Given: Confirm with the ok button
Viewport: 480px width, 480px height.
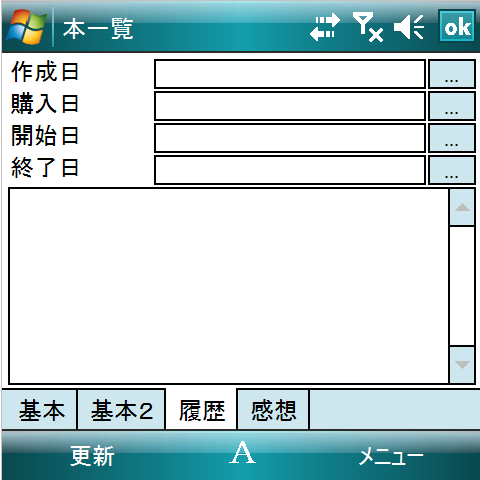Looking at the screenshot, I should 457,26.
